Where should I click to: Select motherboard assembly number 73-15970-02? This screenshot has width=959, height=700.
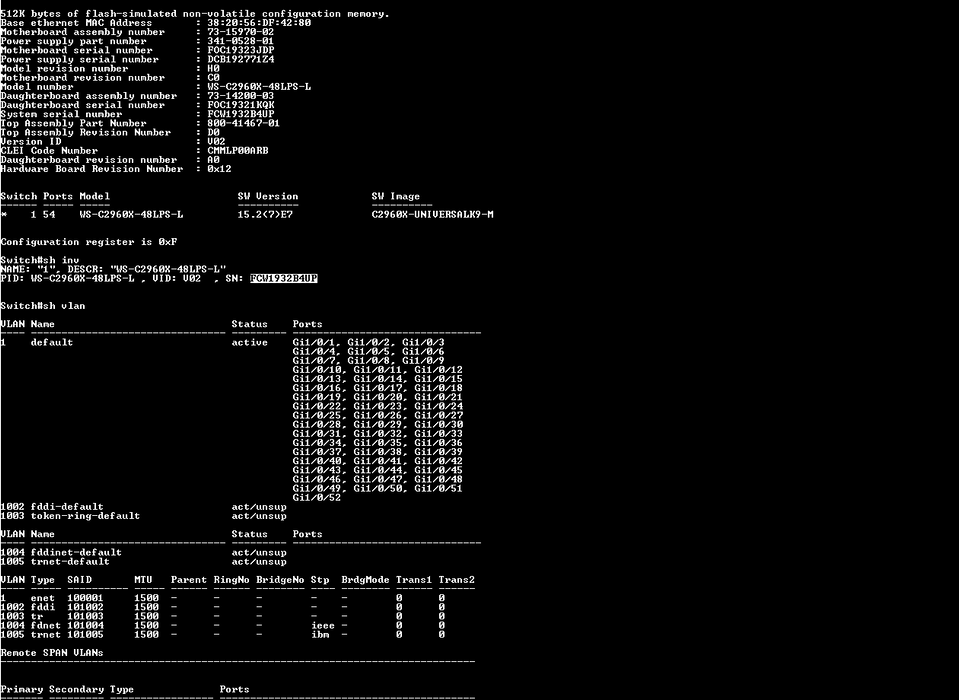coord(240,32)
